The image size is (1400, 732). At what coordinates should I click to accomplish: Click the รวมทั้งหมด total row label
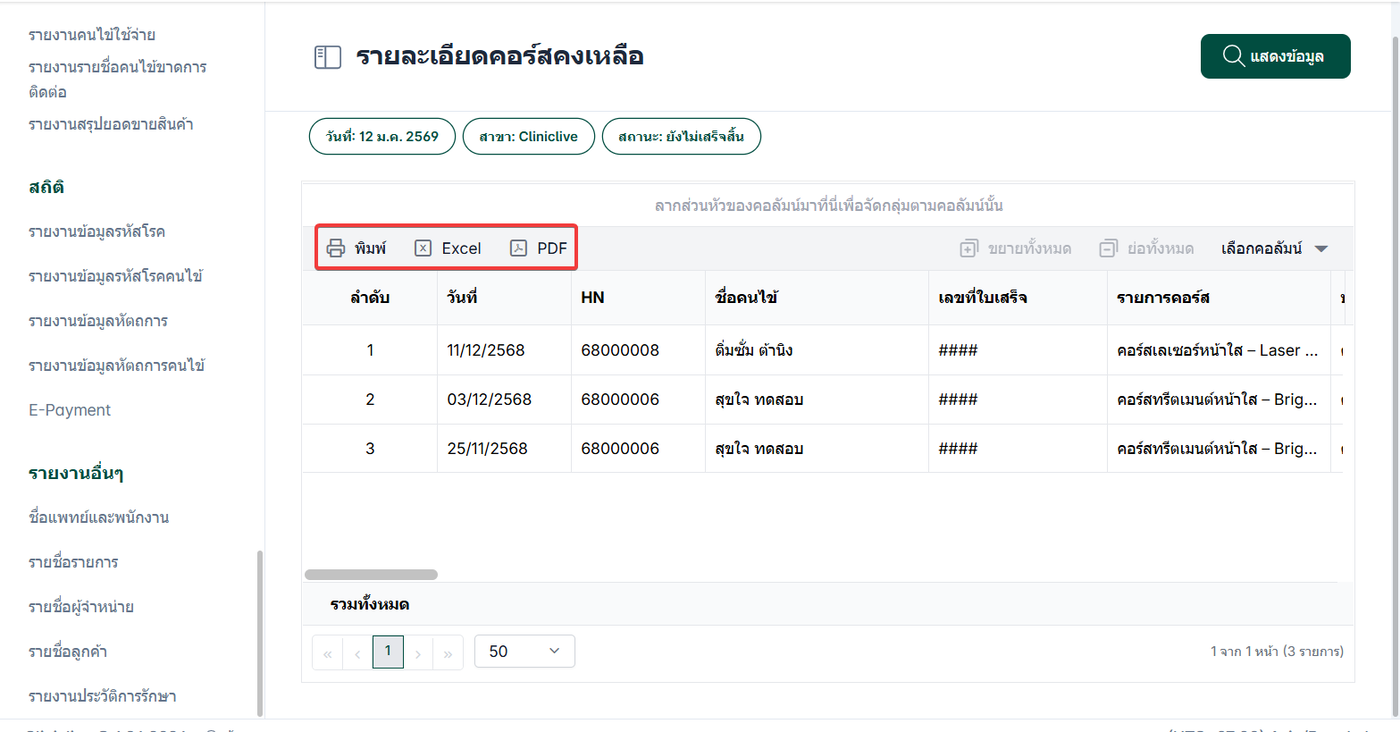(369, 604)
